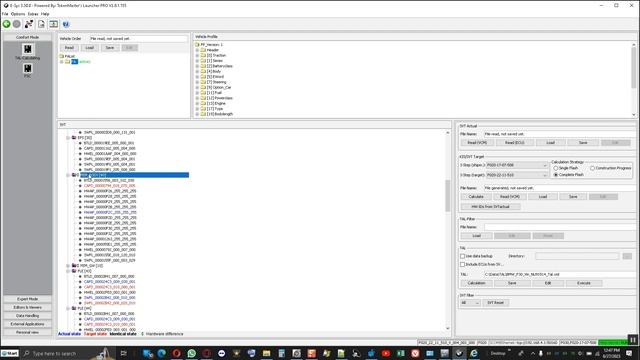
Task: Click the TAL Filter File Name field
Action: (560, 227)
